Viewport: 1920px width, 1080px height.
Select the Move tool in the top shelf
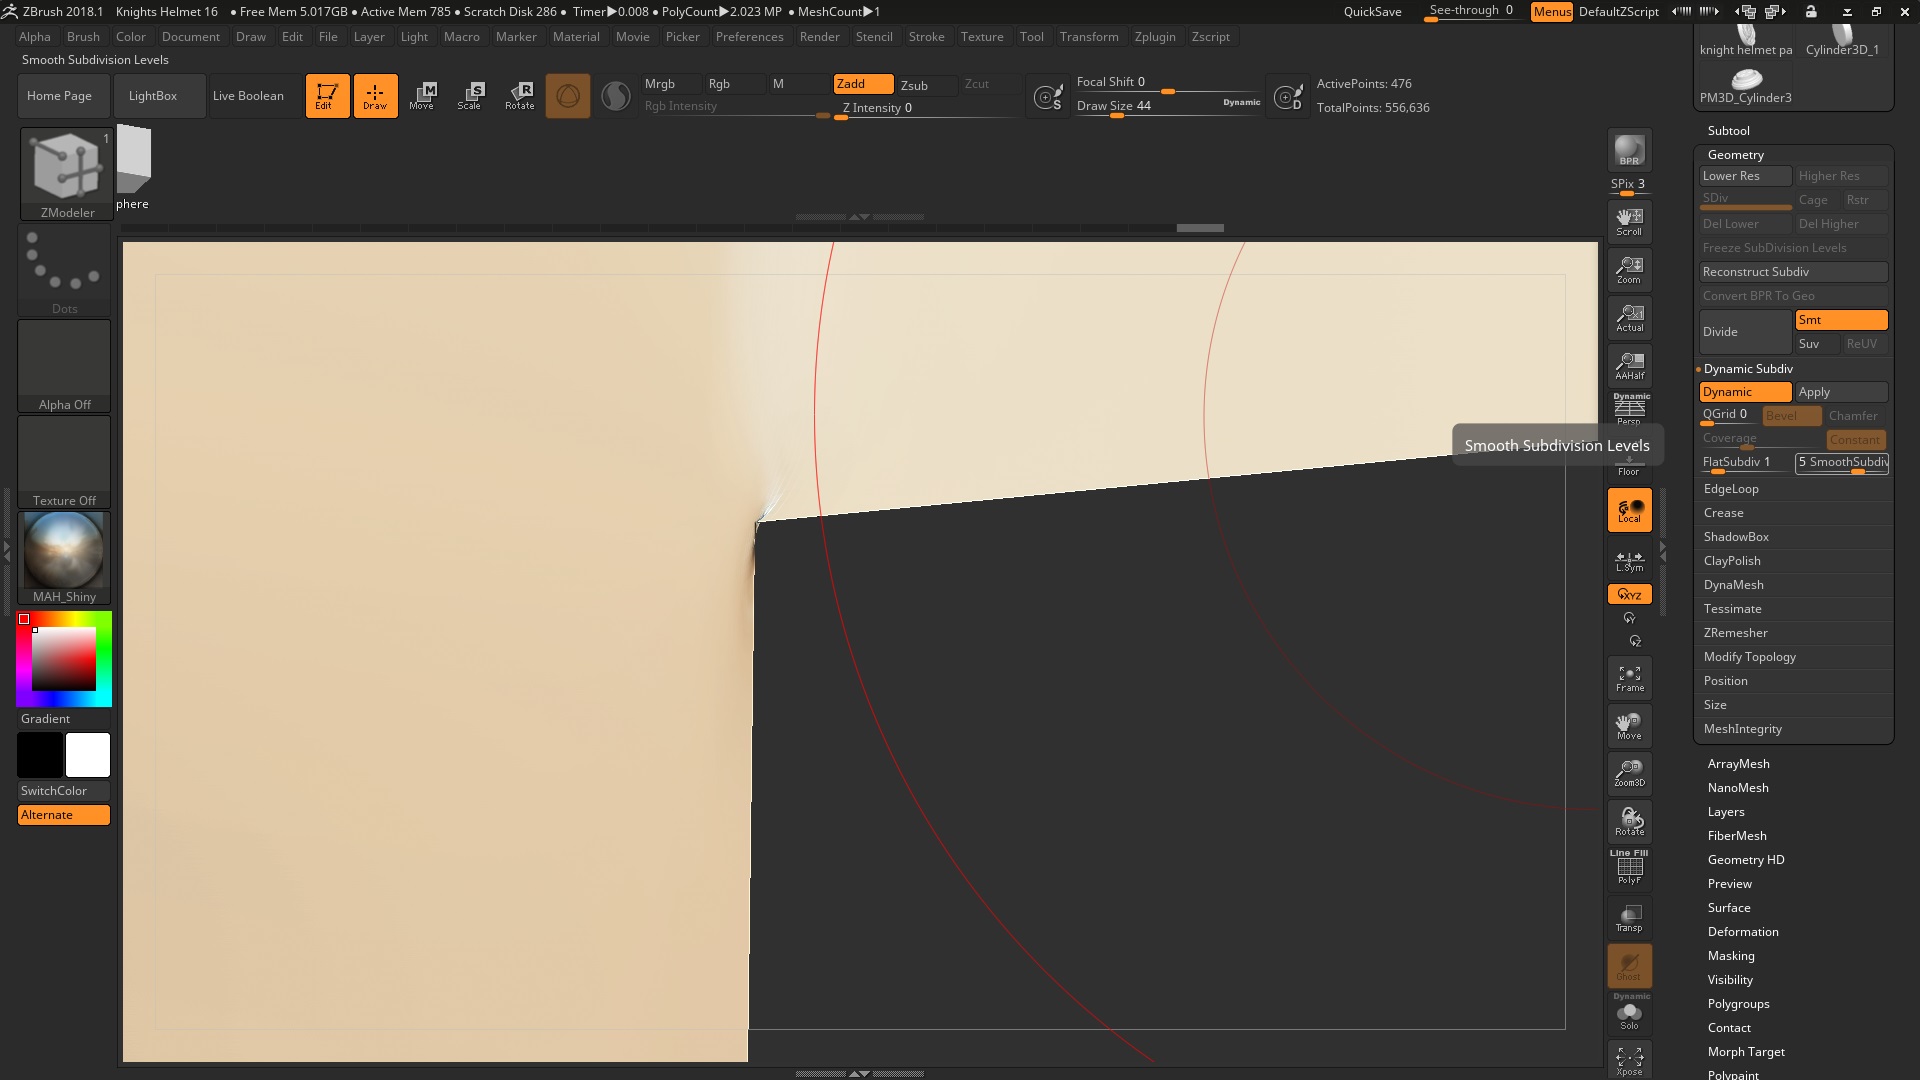pyautogui.click(x=422, y=95)
